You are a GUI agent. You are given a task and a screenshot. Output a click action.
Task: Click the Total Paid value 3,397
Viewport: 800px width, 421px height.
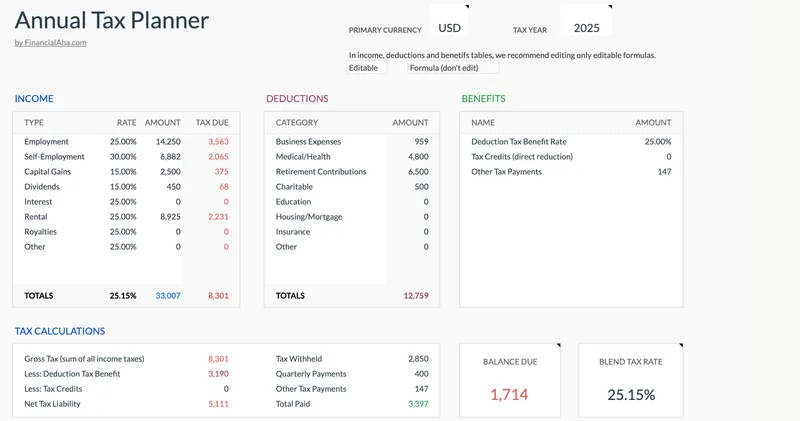(418, 404)
